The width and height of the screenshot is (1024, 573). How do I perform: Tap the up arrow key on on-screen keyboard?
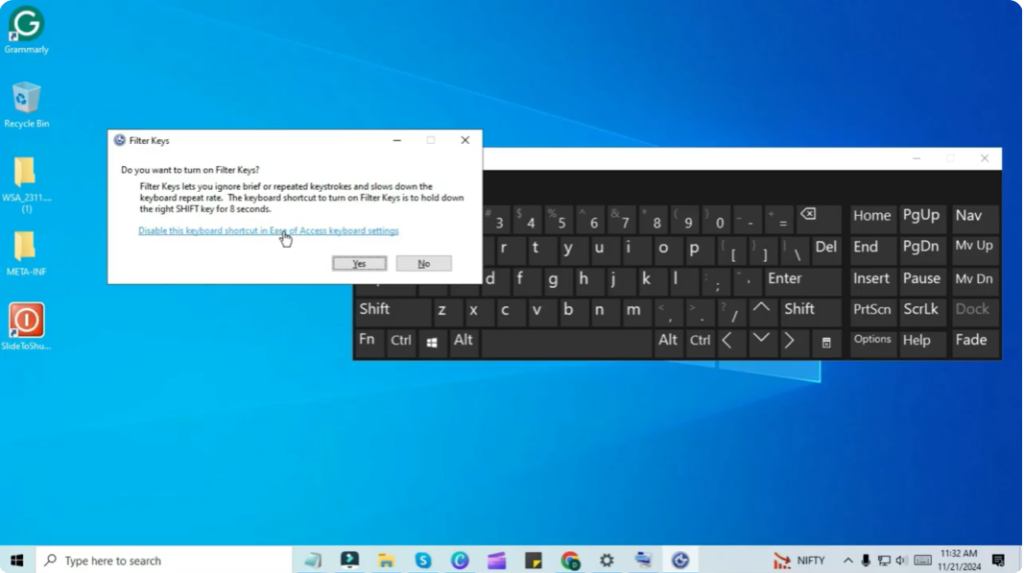[x=761, y=312]
